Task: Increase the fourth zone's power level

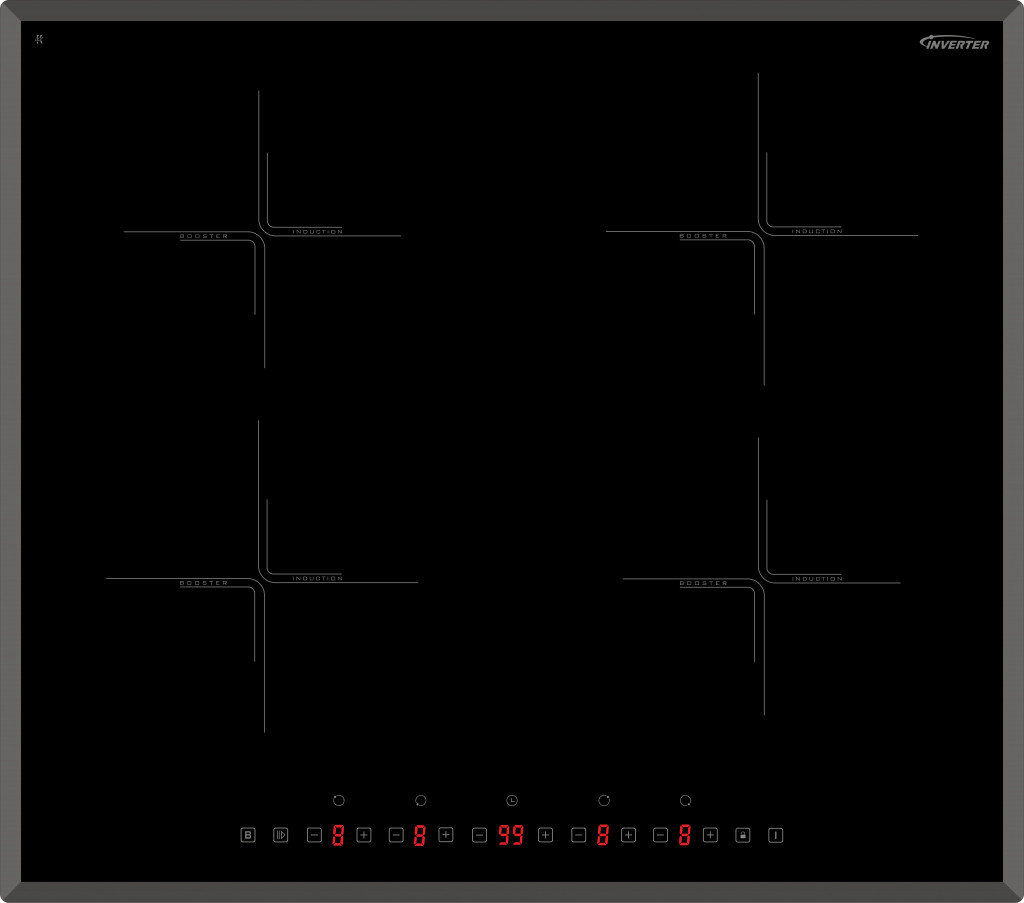Action: pos(710,835)
